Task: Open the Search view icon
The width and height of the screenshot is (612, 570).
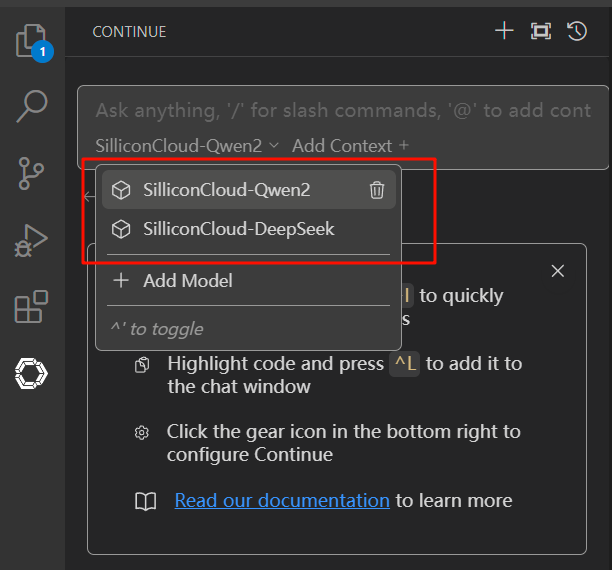Action: coord(32,106)
